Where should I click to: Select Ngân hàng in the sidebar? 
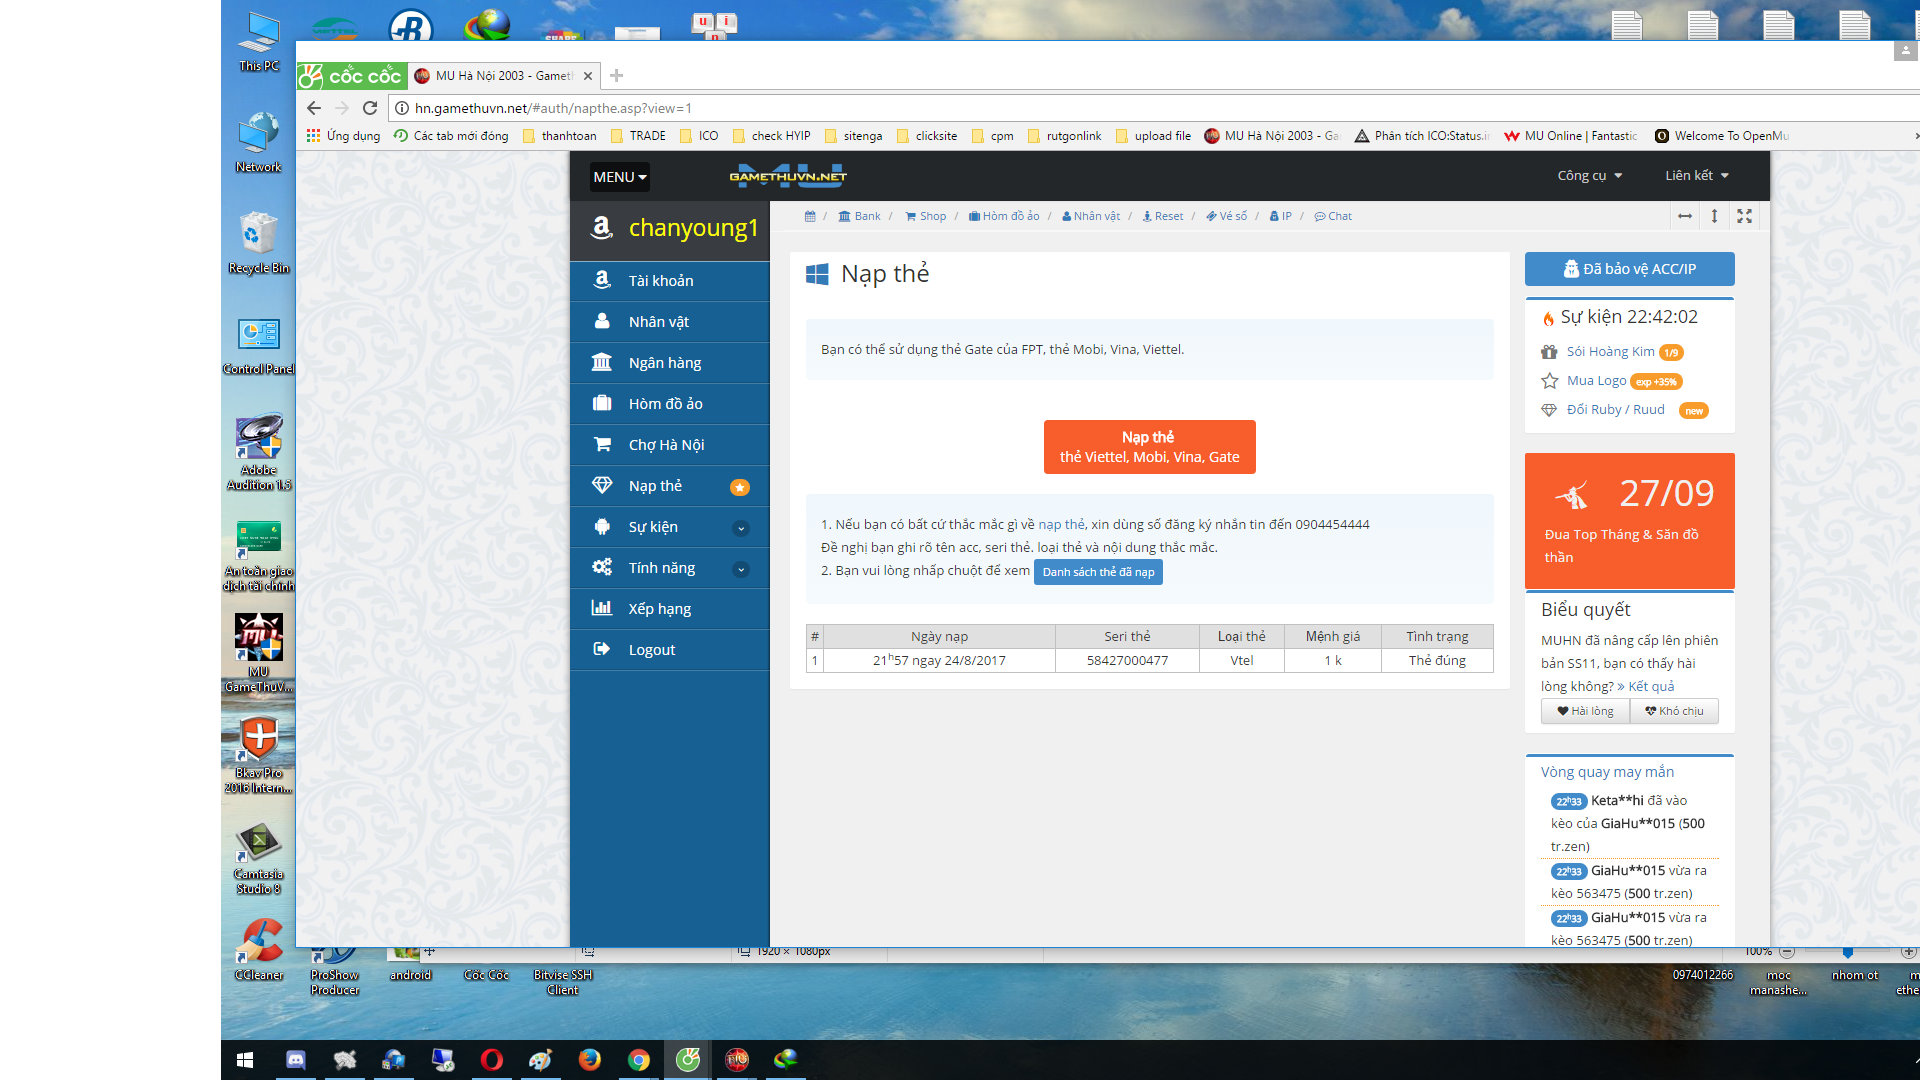(x=665, y=363)
